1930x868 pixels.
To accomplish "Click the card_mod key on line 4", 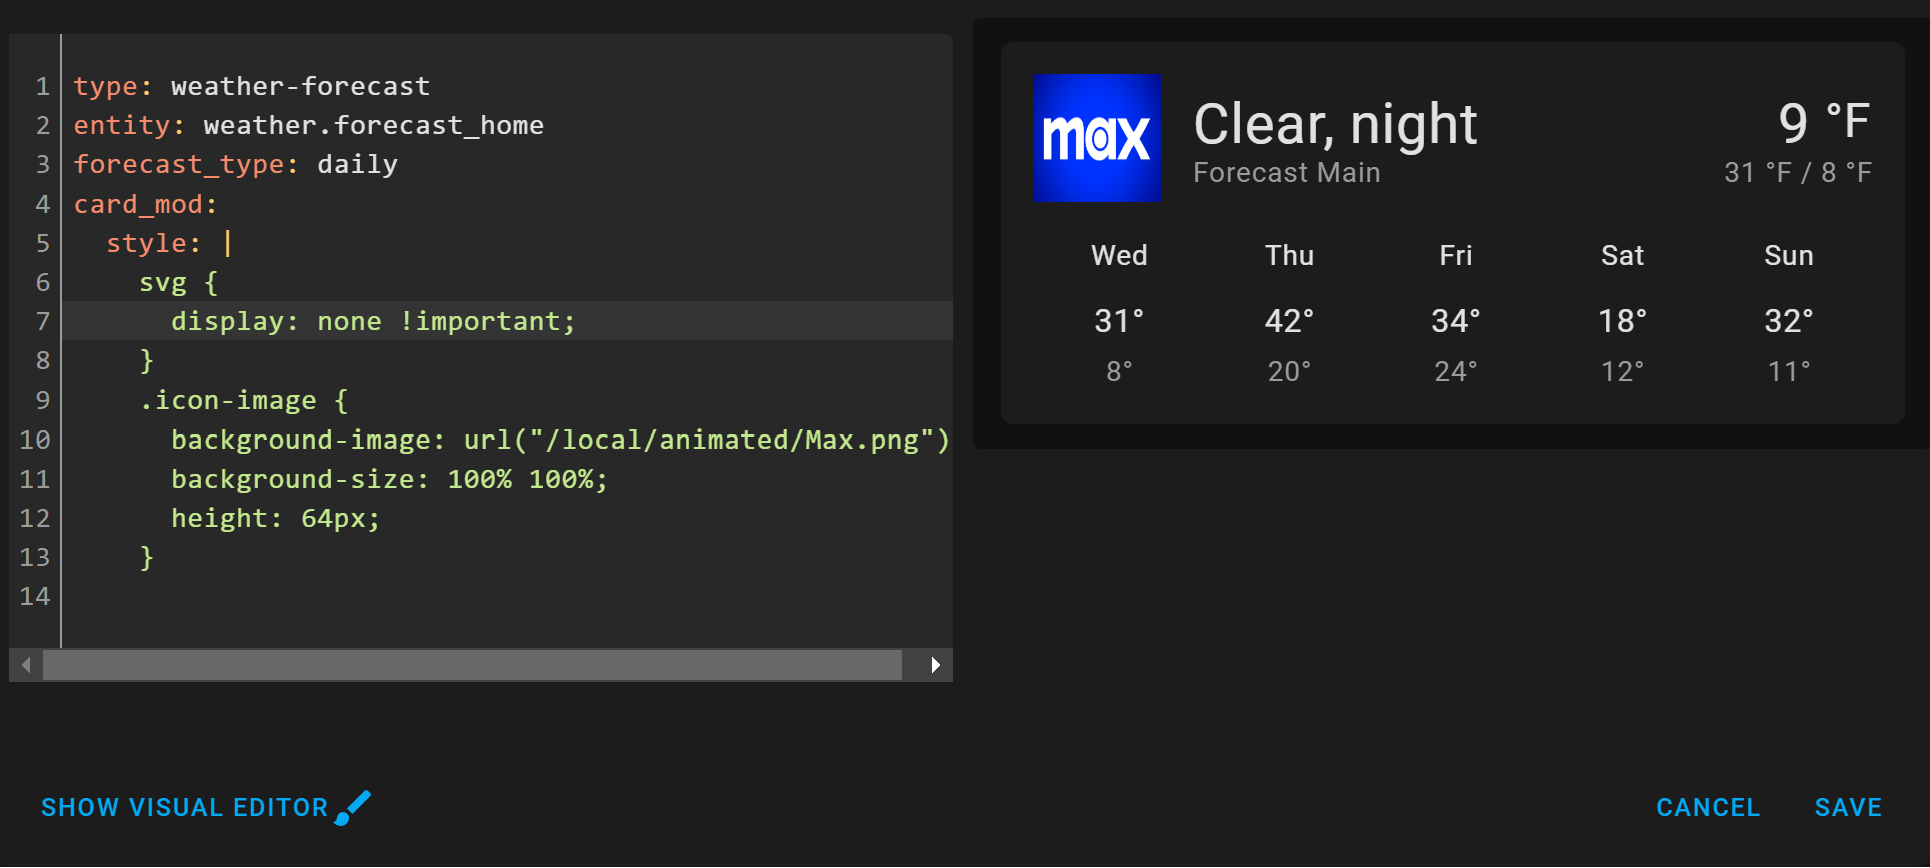I will click(145, 203).
